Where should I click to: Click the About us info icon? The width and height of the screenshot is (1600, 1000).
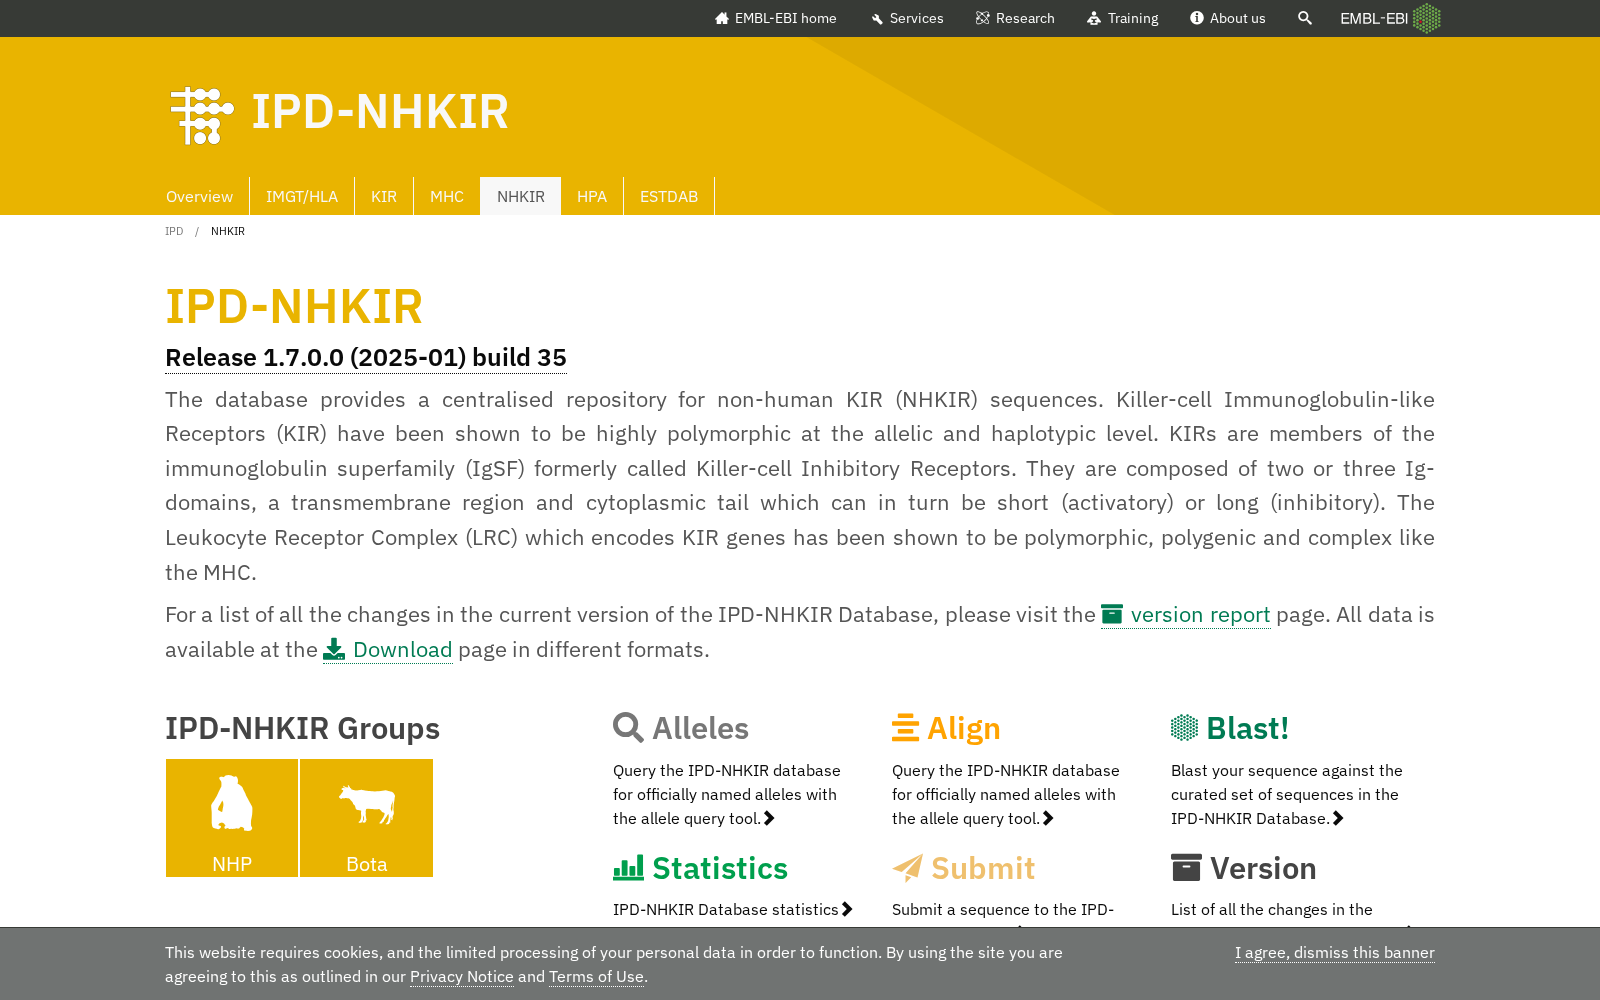[x=1197, y=18]
